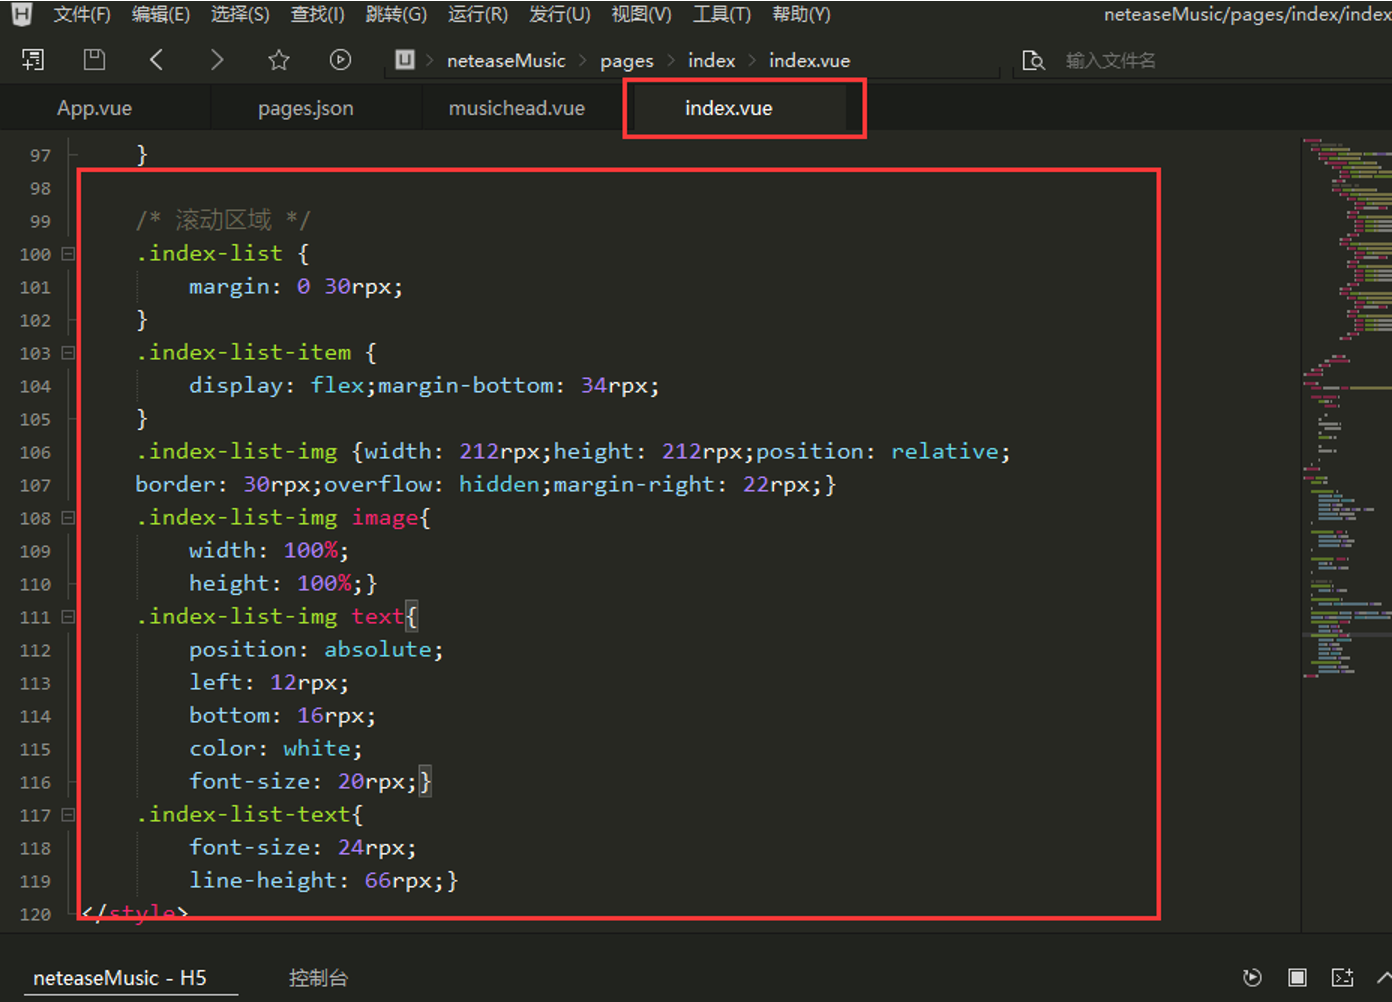This screenshot has height=1002, width=1392.
Task: Open the 工具(T) menu
Action: coord(722,14)
